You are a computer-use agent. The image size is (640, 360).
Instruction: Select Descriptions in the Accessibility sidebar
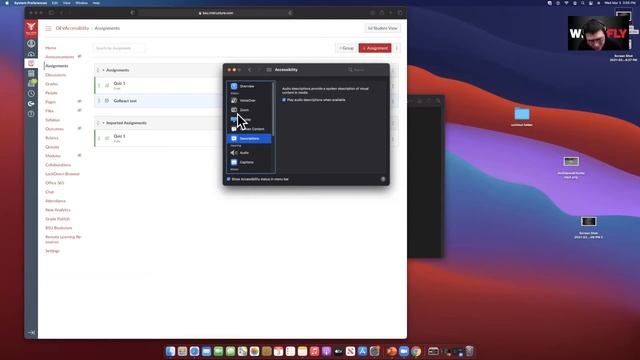pos(249,139)
